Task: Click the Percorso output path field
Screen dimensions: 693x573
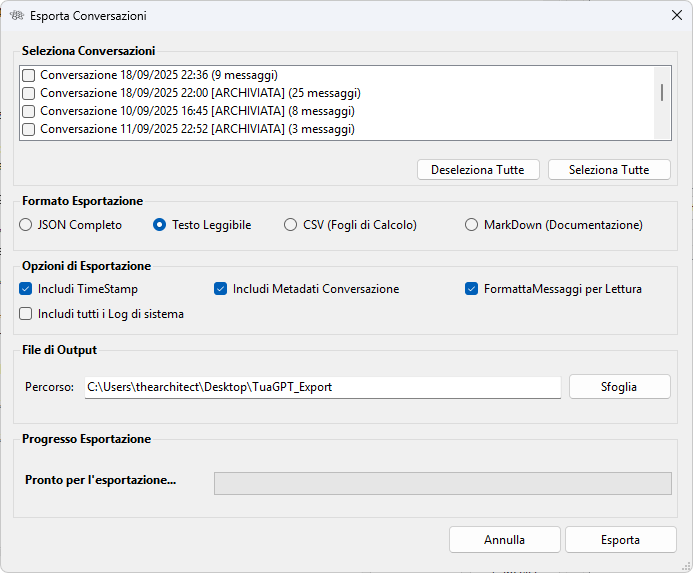Action: (x=323, y=387)
